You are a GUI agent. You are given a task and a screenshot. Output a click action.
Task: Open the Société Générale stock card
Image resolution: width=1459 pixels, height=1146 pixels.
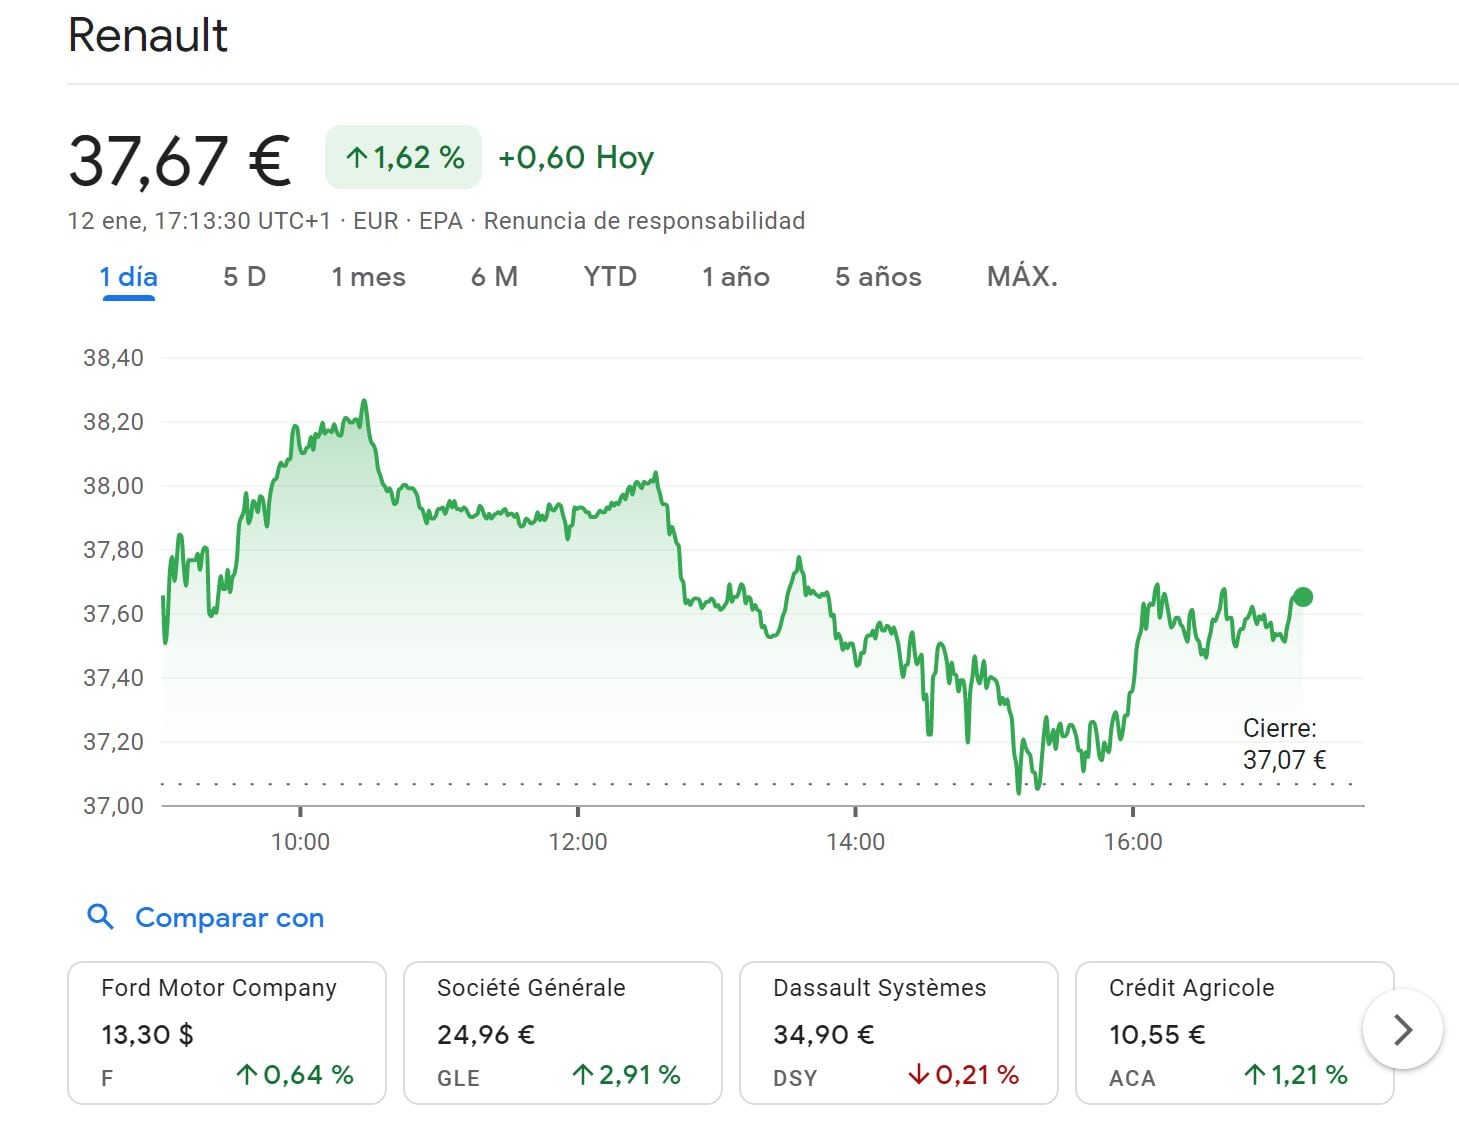click(x=562, y=1033)
